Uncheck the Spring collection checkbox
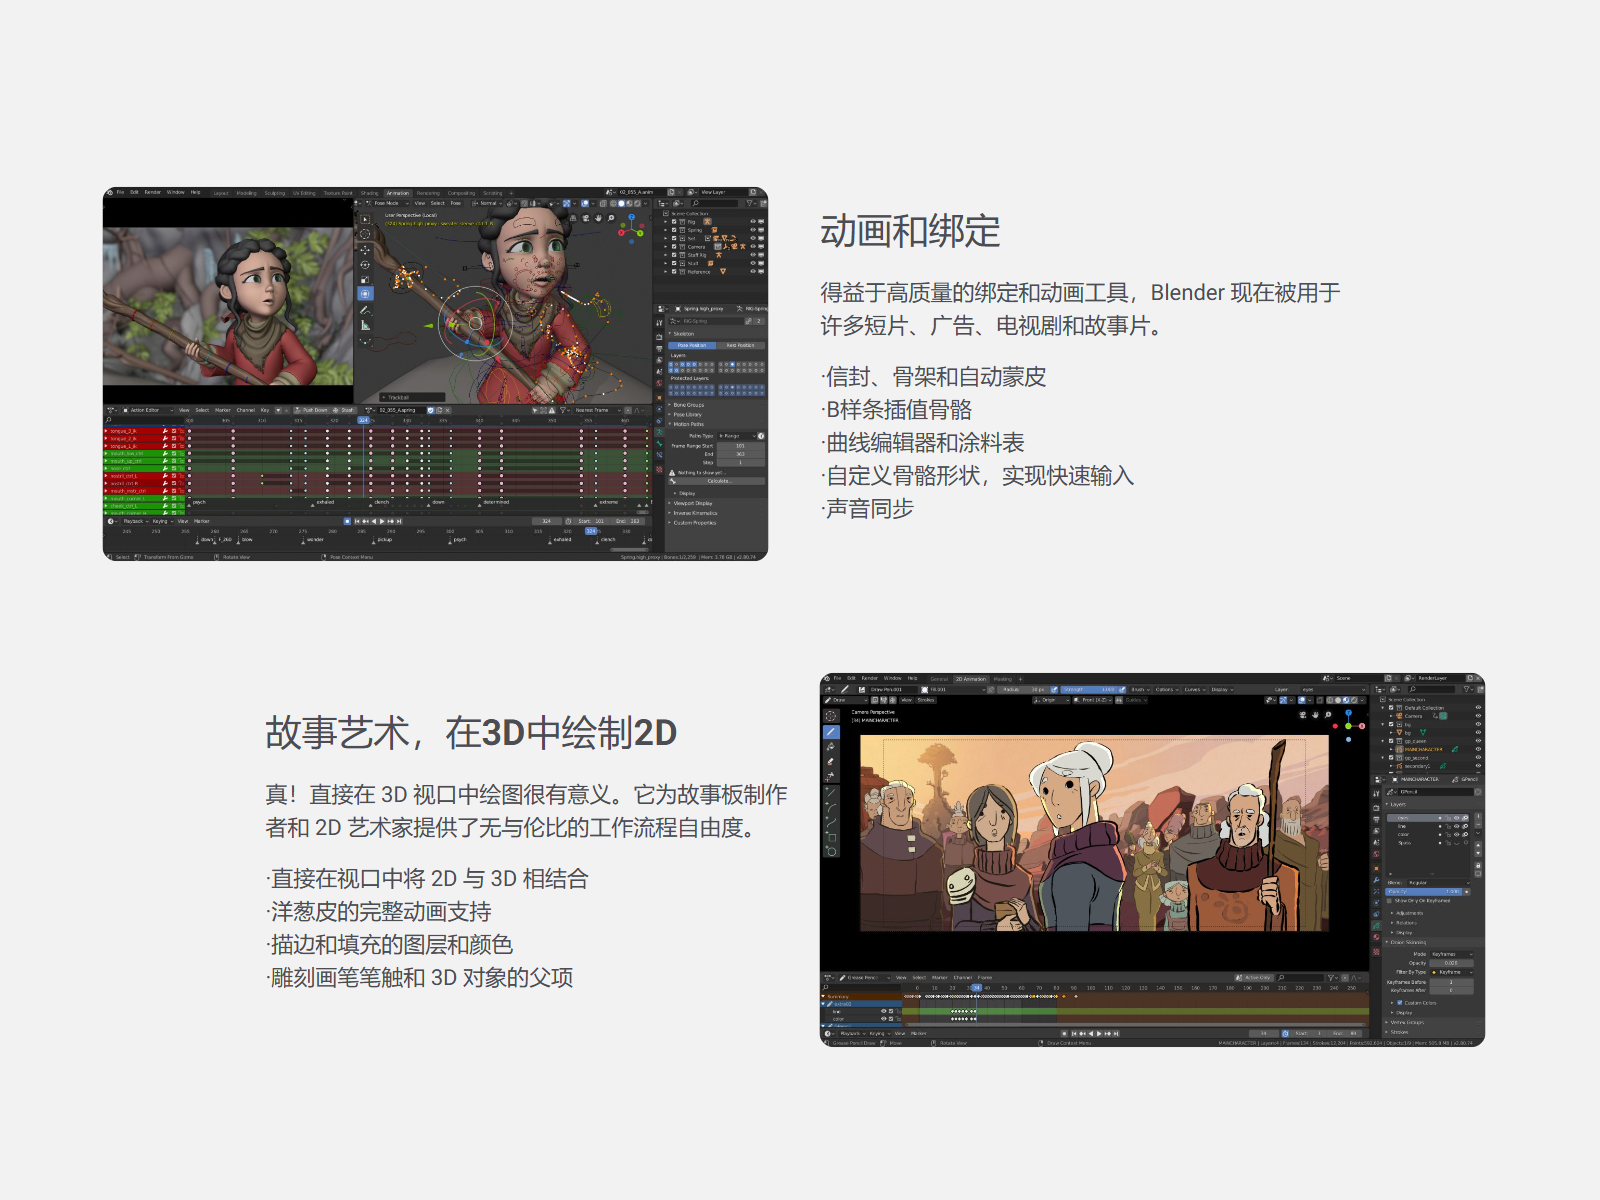 tap(674, 230)
